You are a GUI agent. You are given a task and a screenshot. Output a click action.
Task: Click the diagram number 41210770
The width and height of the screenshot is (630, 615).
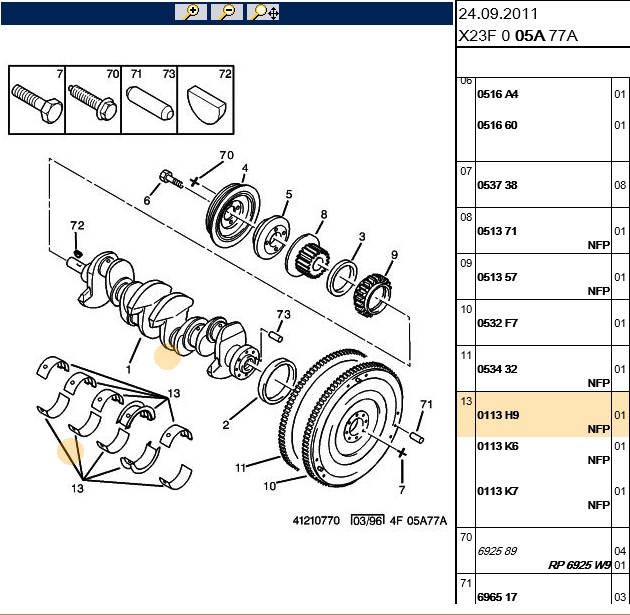coord(316,520)
